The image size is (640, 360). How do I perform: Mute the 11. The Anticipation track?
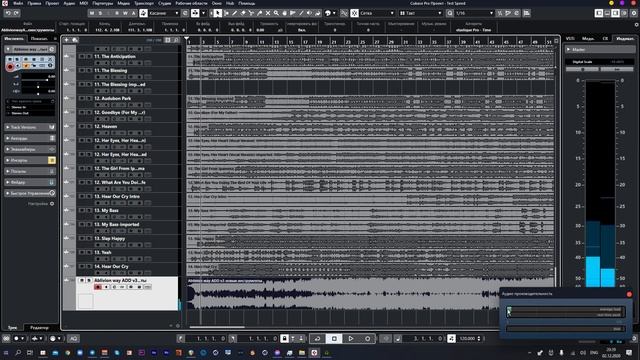pos(82,56)
